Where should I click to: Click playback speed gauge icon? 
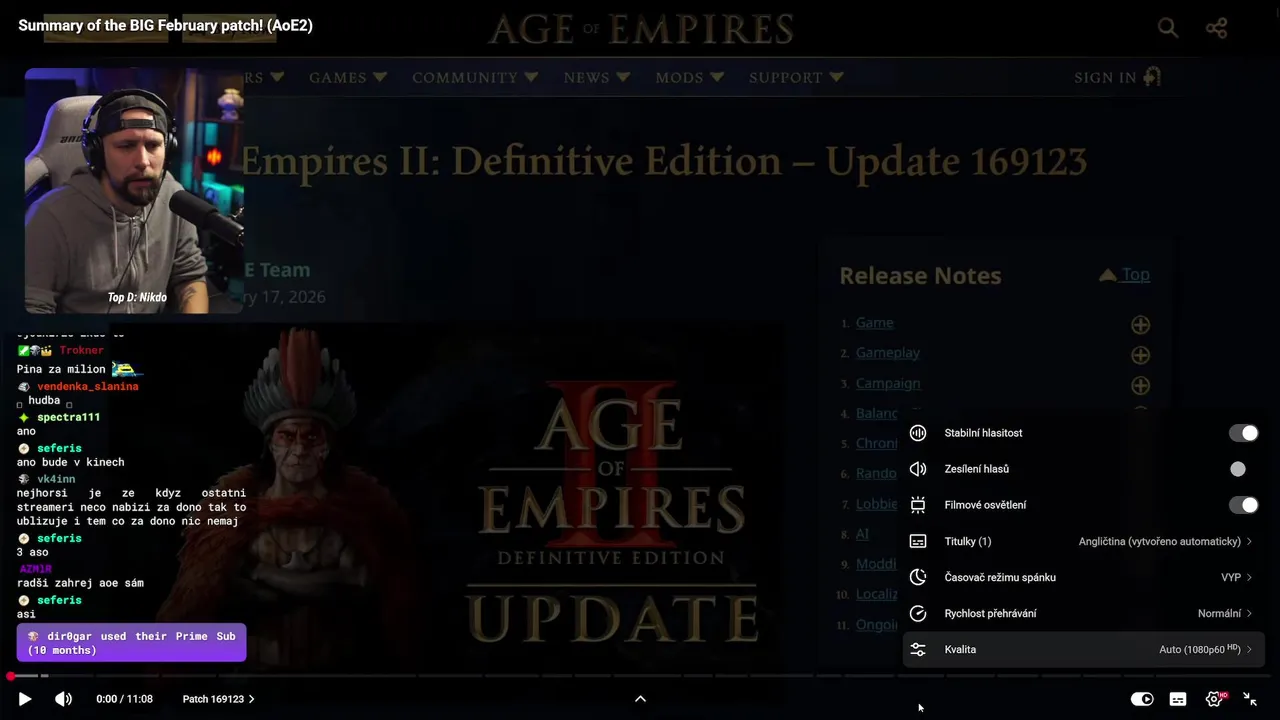click(918, 613)
